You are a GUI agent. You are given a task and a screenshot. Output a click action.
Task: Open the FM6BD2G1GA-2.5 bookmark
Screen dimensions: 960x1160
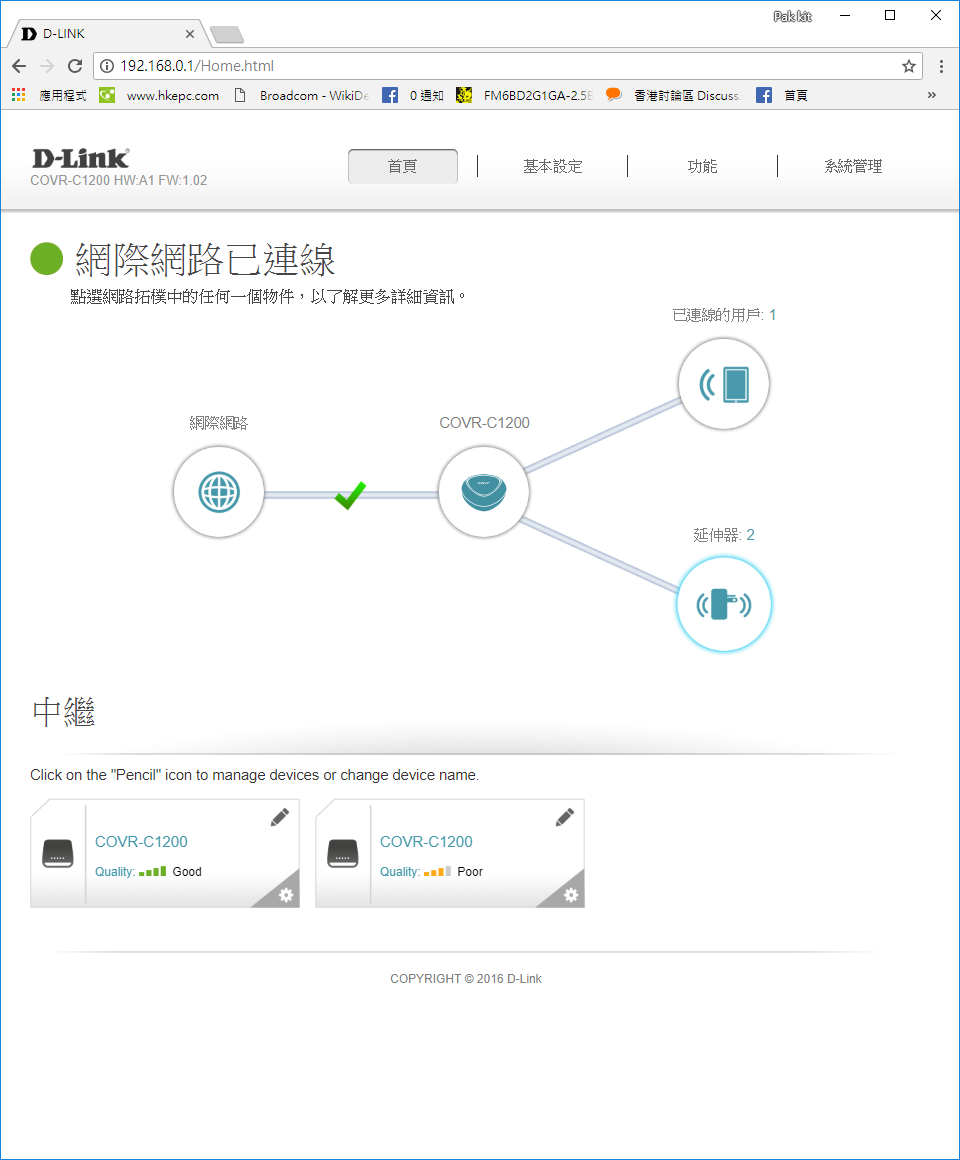(x=524, y=95)
